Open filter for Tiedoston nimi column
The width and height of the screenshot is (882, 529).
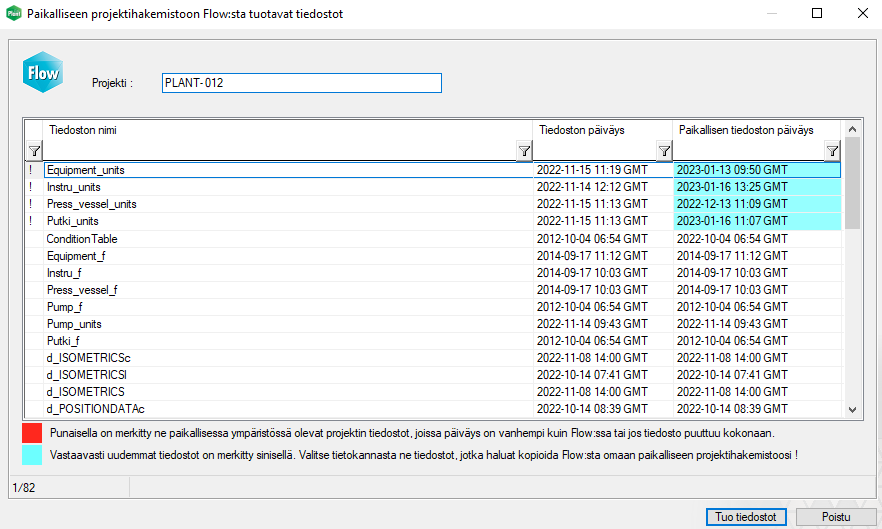524,151
